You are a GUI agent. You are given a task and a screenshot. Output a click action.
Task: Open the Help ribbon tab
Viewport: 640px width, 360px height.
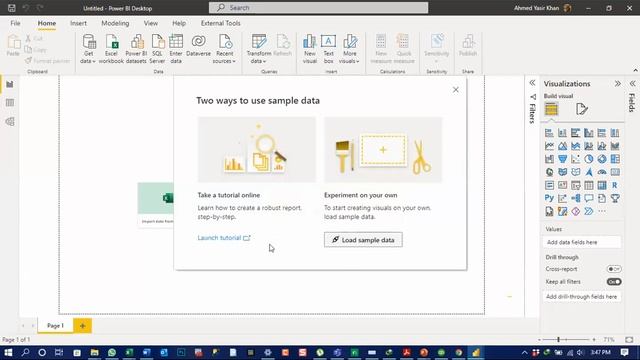(179, 23)
